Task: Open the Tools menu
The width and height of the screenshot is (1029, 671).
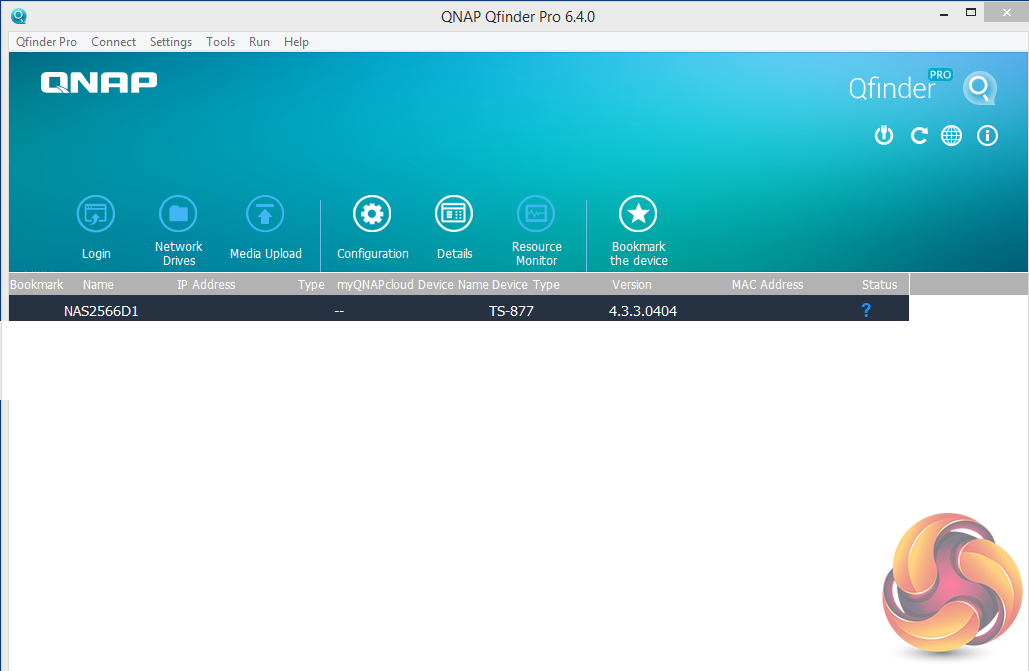Action: click(220, 42)
